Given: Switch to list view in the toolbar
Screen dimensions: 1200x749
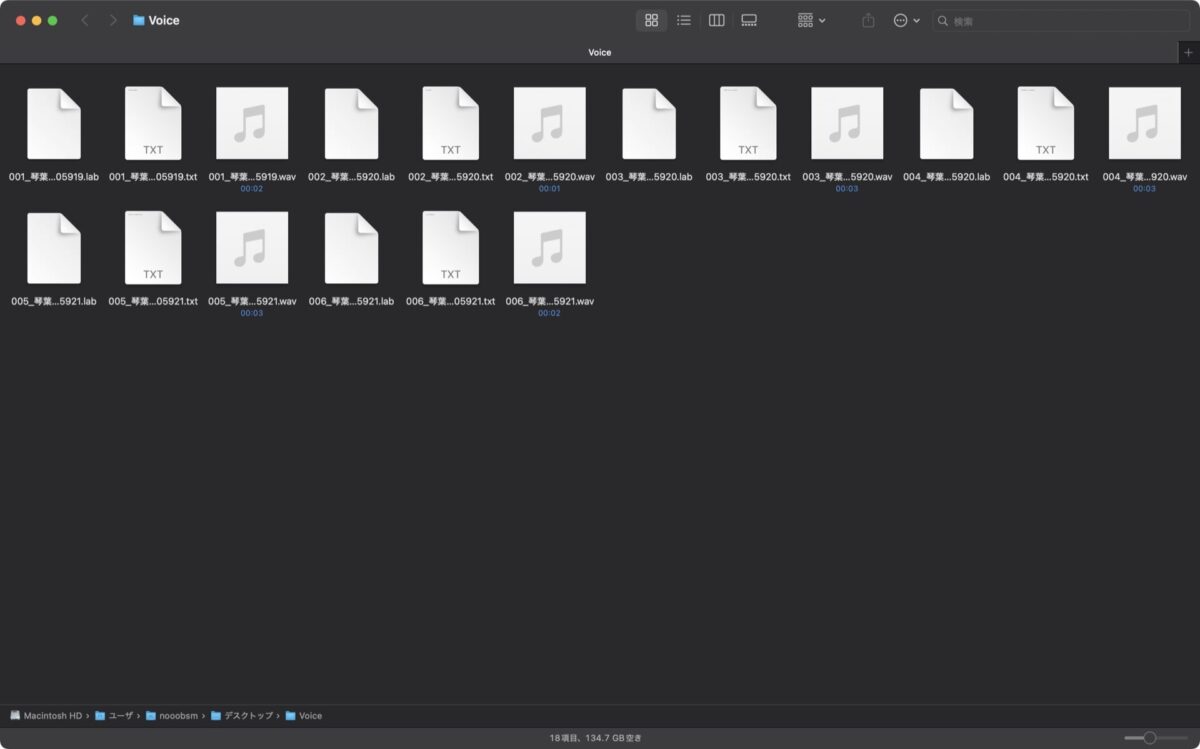Looking at the screenshot, I should pyautogui.click(x=684, y=20).
